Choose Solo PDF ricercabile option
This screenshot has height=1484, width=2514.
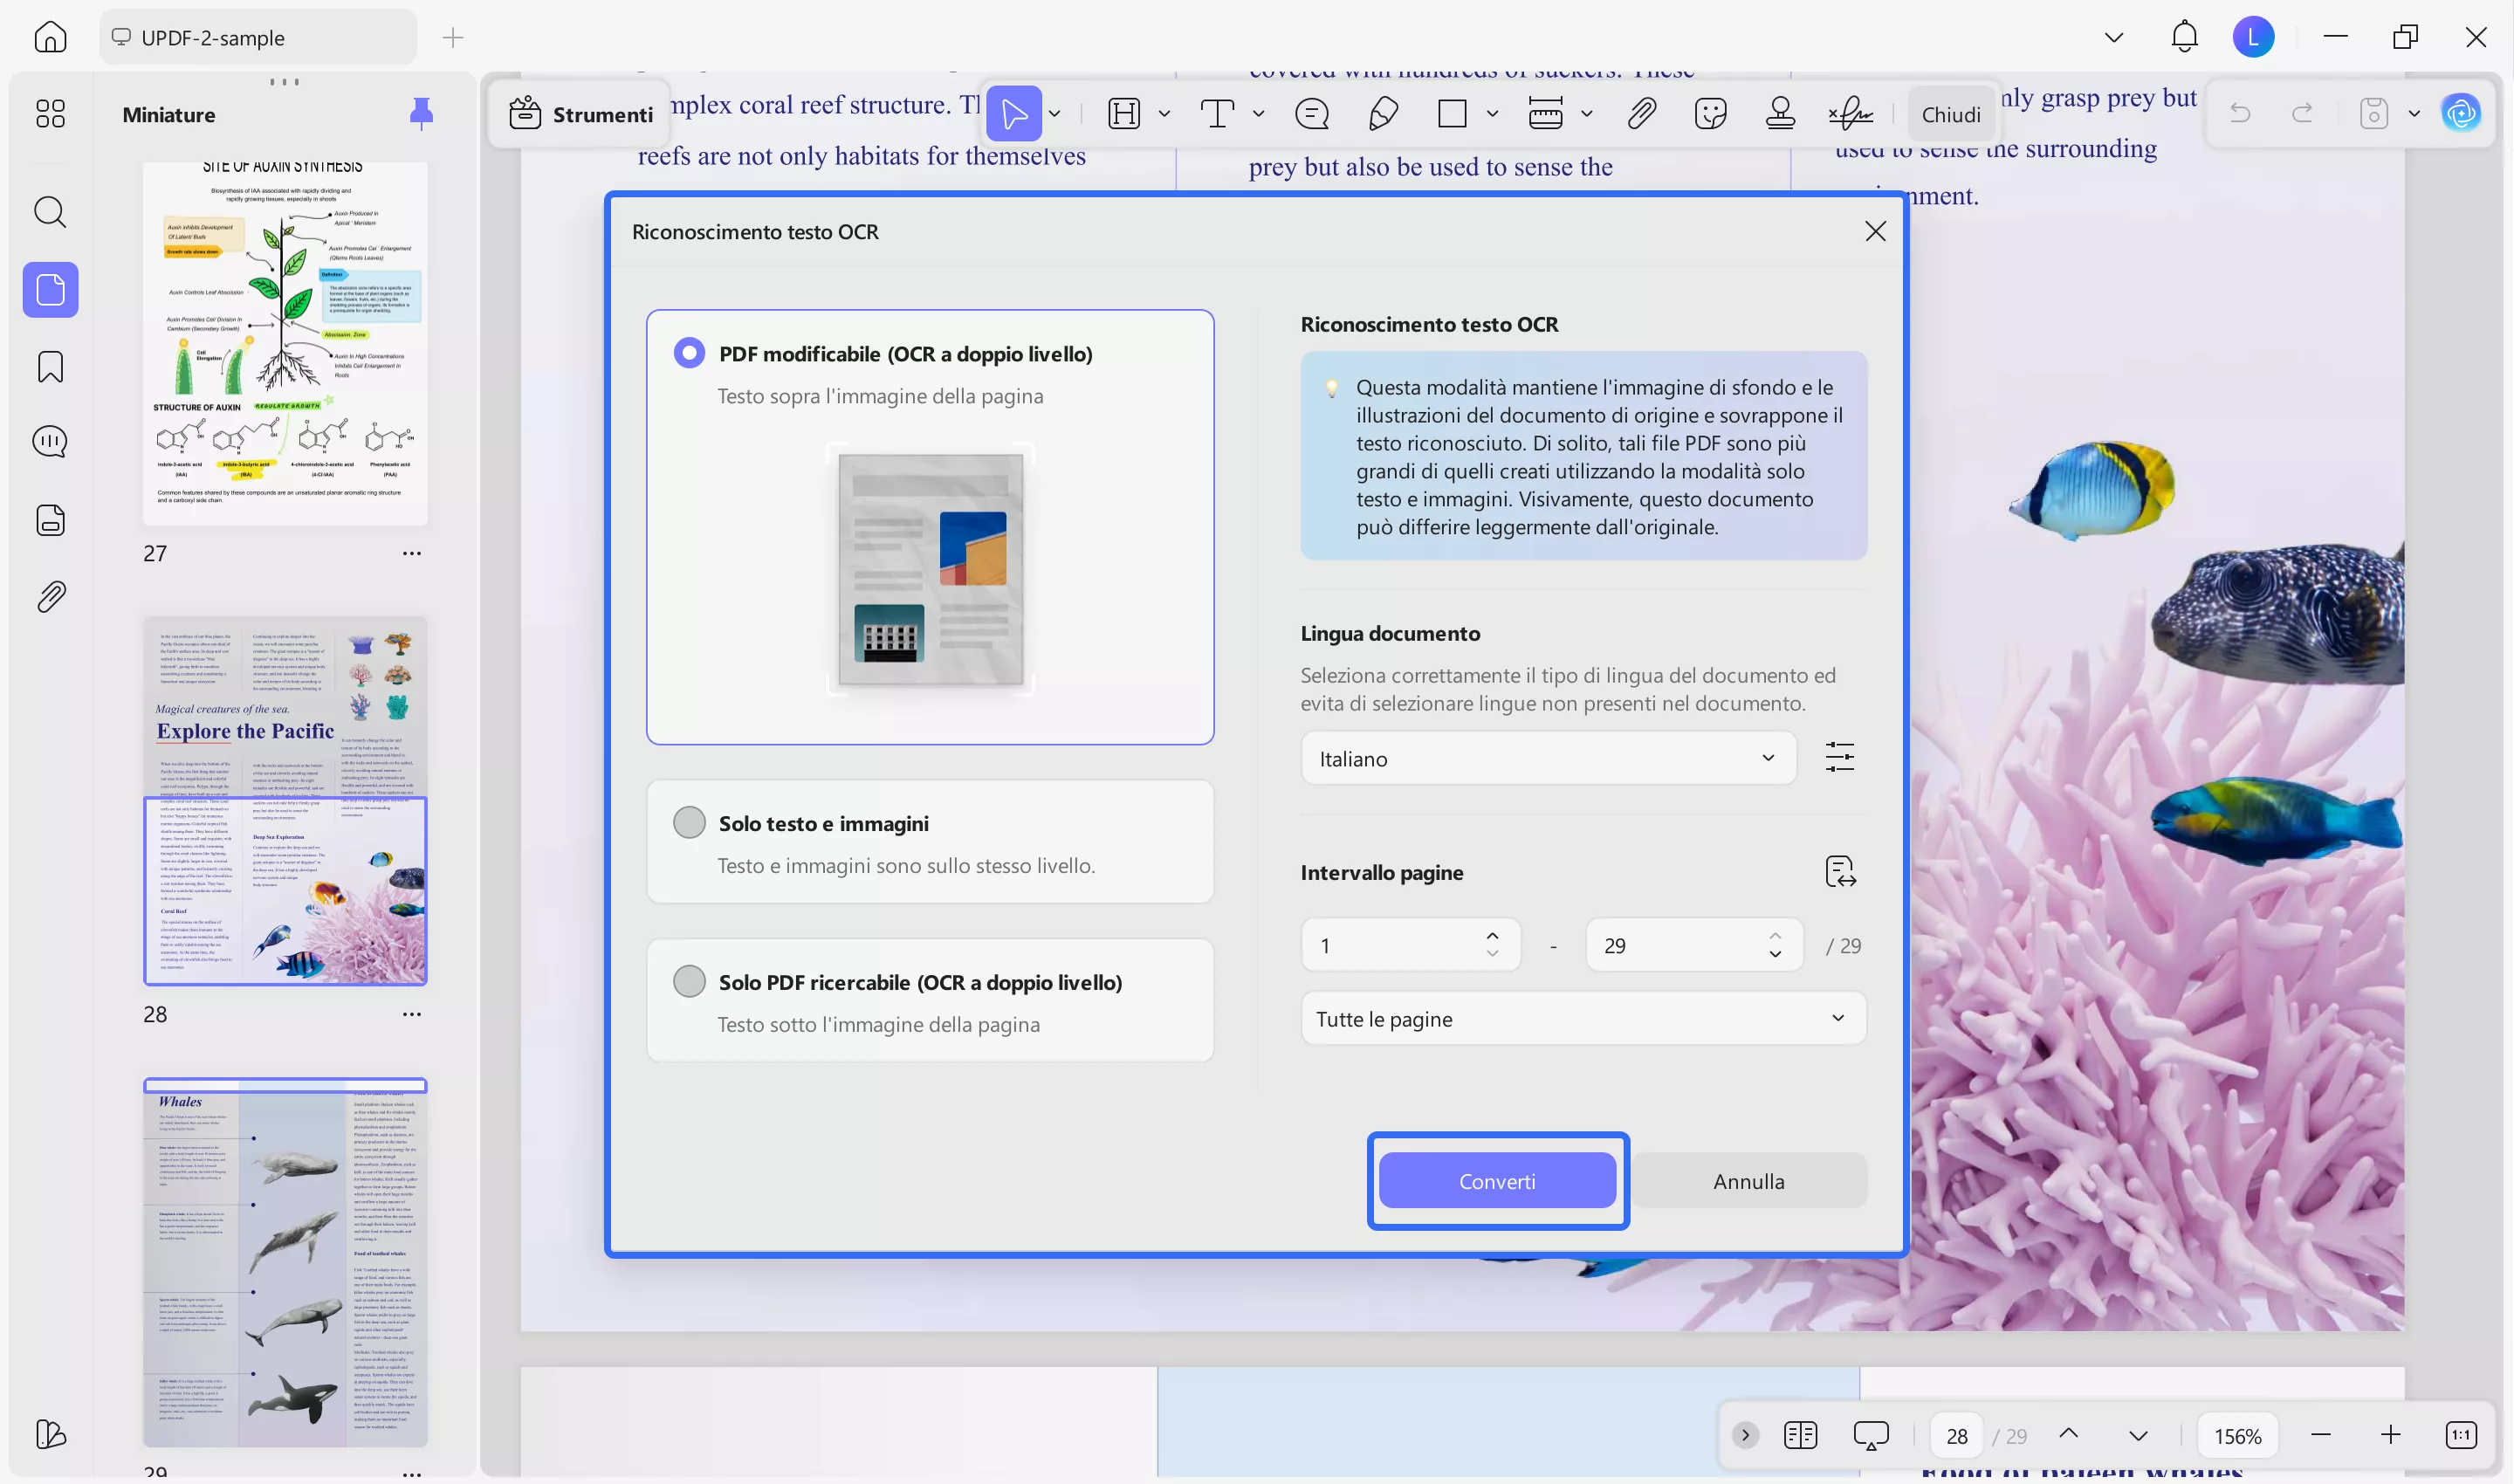[x=689, y=981]
